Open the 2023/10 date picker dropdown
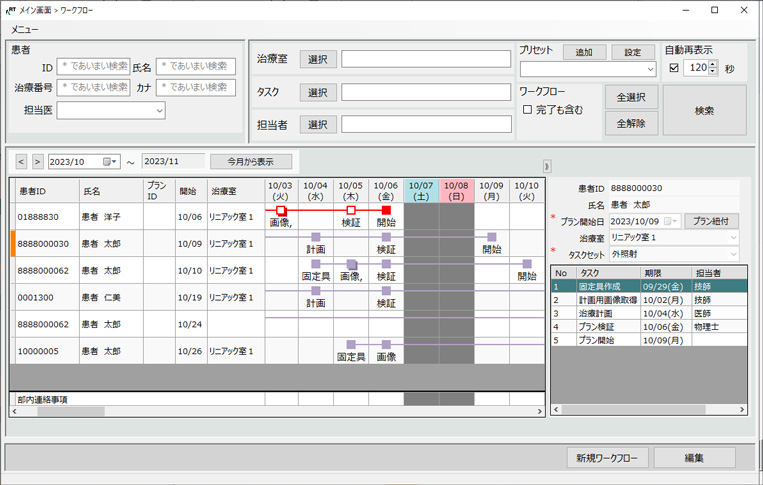The width and height of the screenshot is (763, 485). point(110,162)
